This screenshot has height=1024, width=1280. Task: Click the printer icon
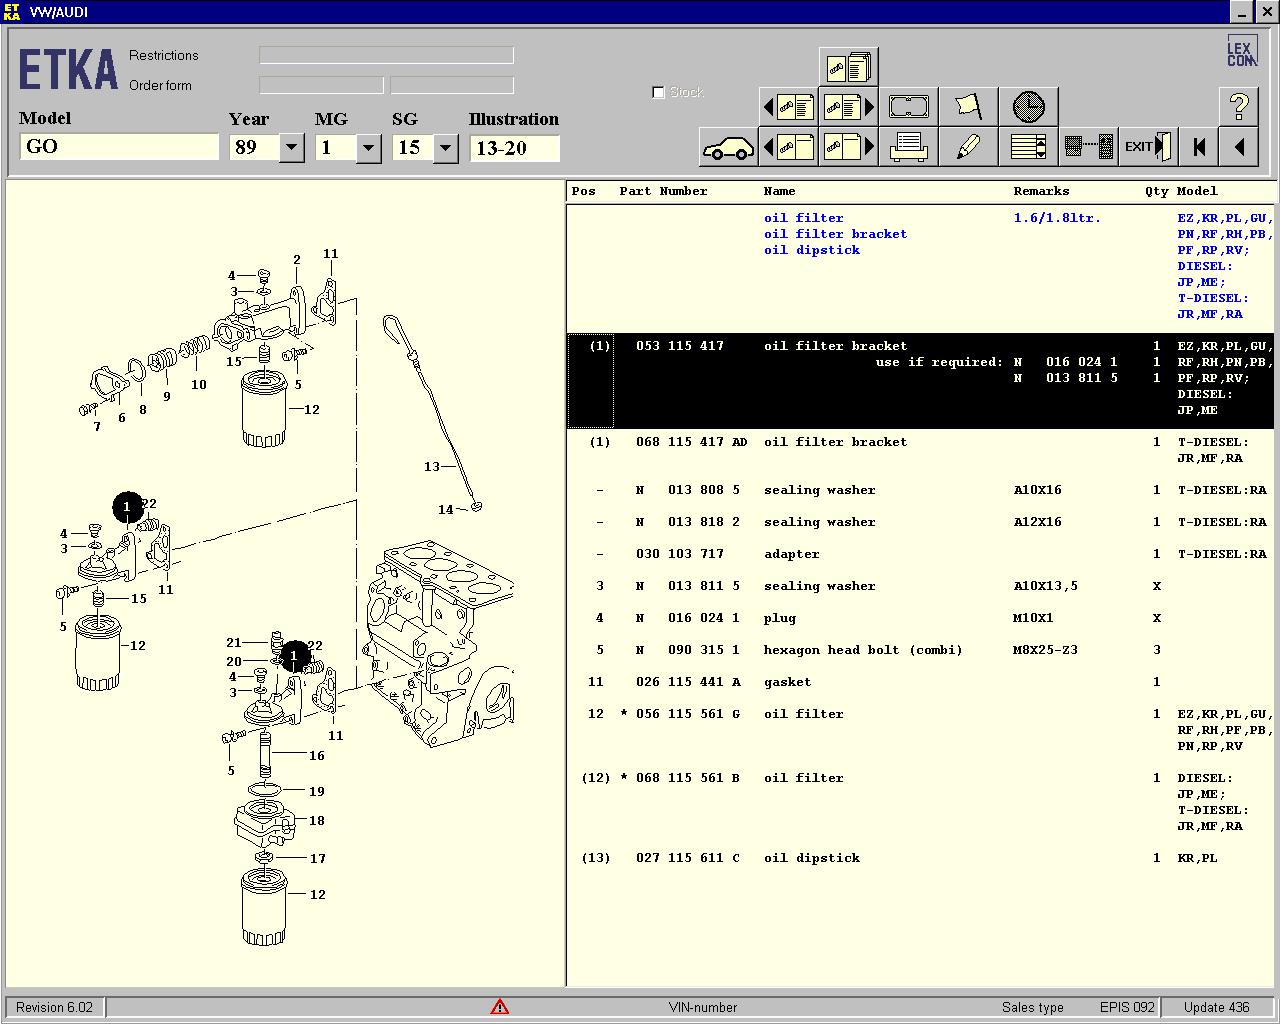(908, 147)
